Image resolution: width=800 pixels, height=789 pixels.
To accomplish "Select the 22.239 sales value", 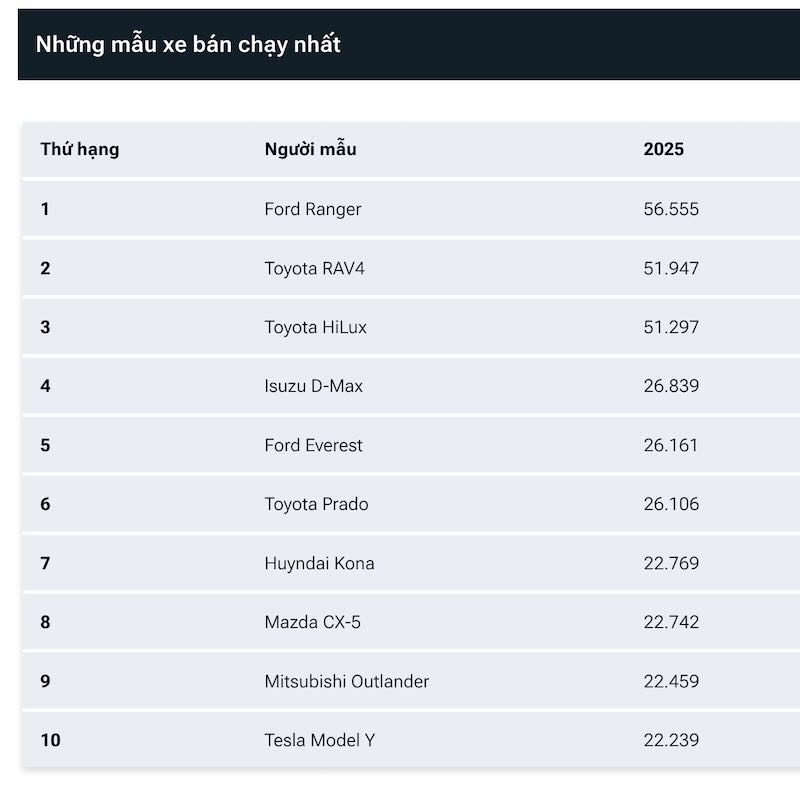I will 671,740.
